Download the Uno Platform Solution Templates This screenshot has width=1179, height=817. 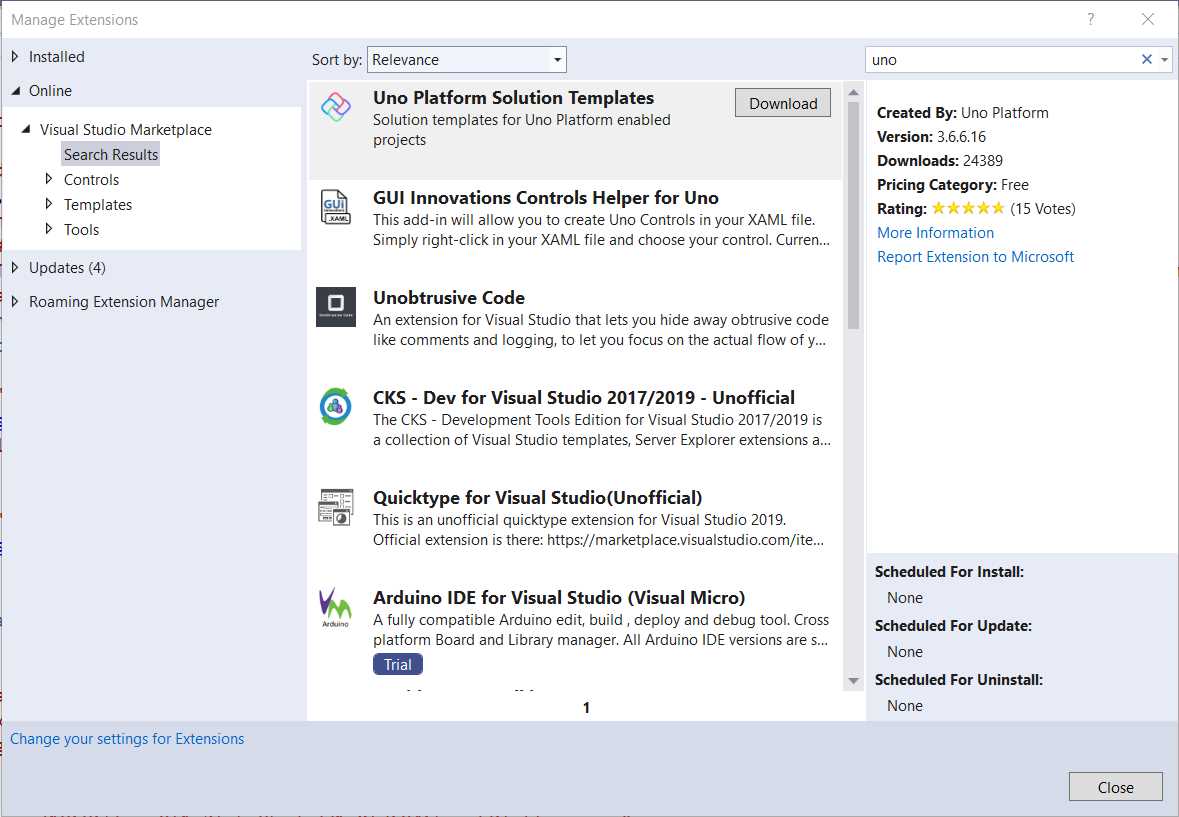click(782, 102)
